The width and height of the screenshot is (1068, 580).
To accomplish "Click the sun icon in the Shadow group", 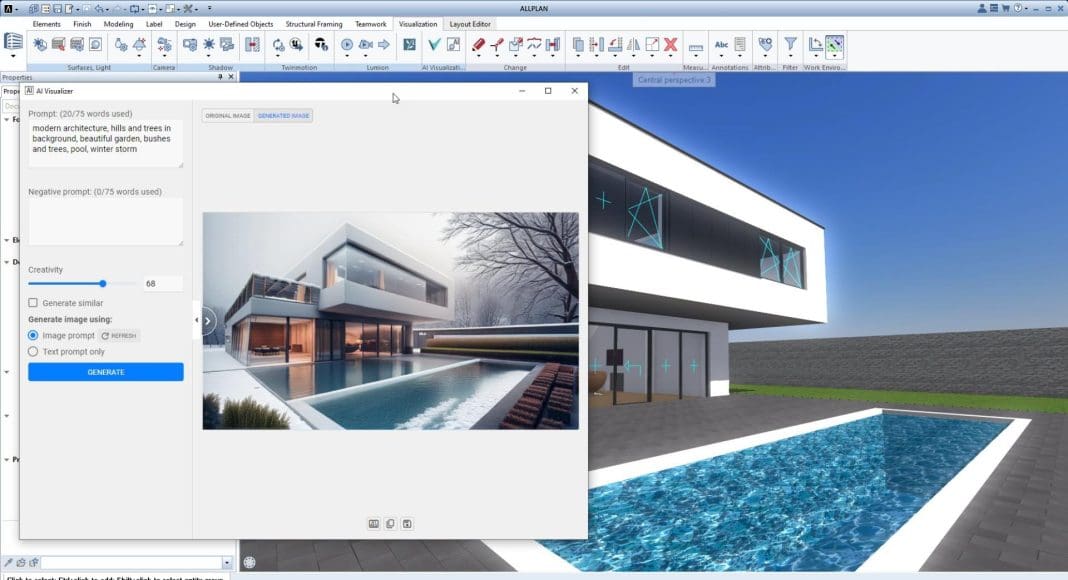I will [209, 44].
